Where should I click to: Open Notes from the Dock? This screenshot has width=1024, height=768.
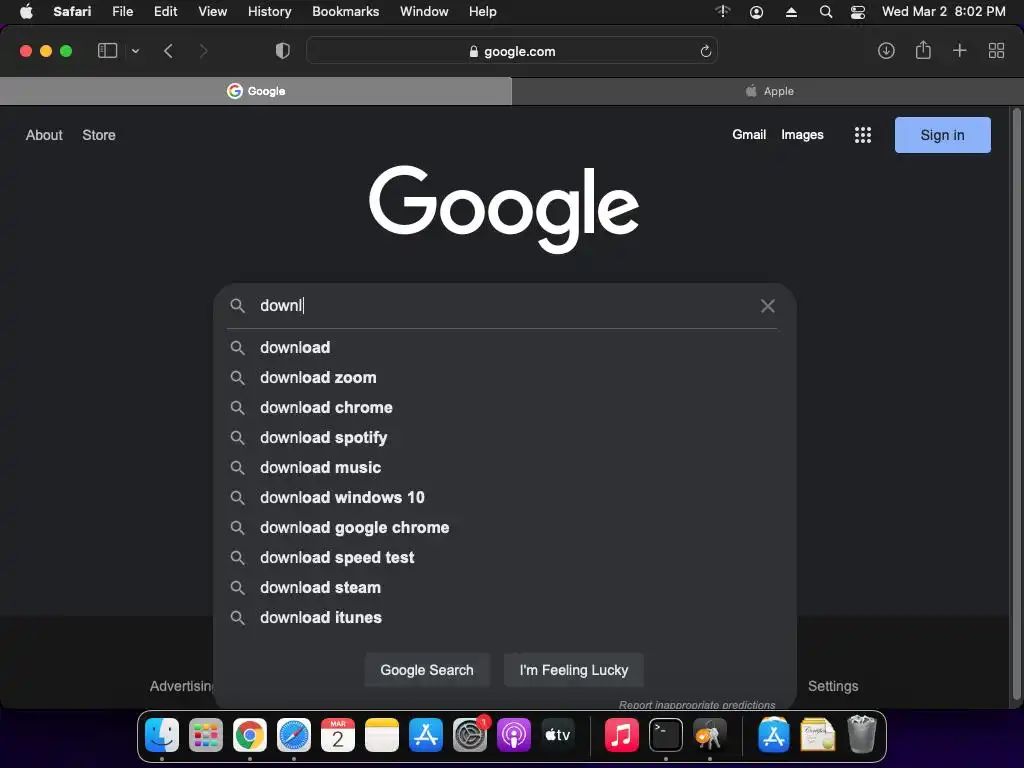[382, 735]
